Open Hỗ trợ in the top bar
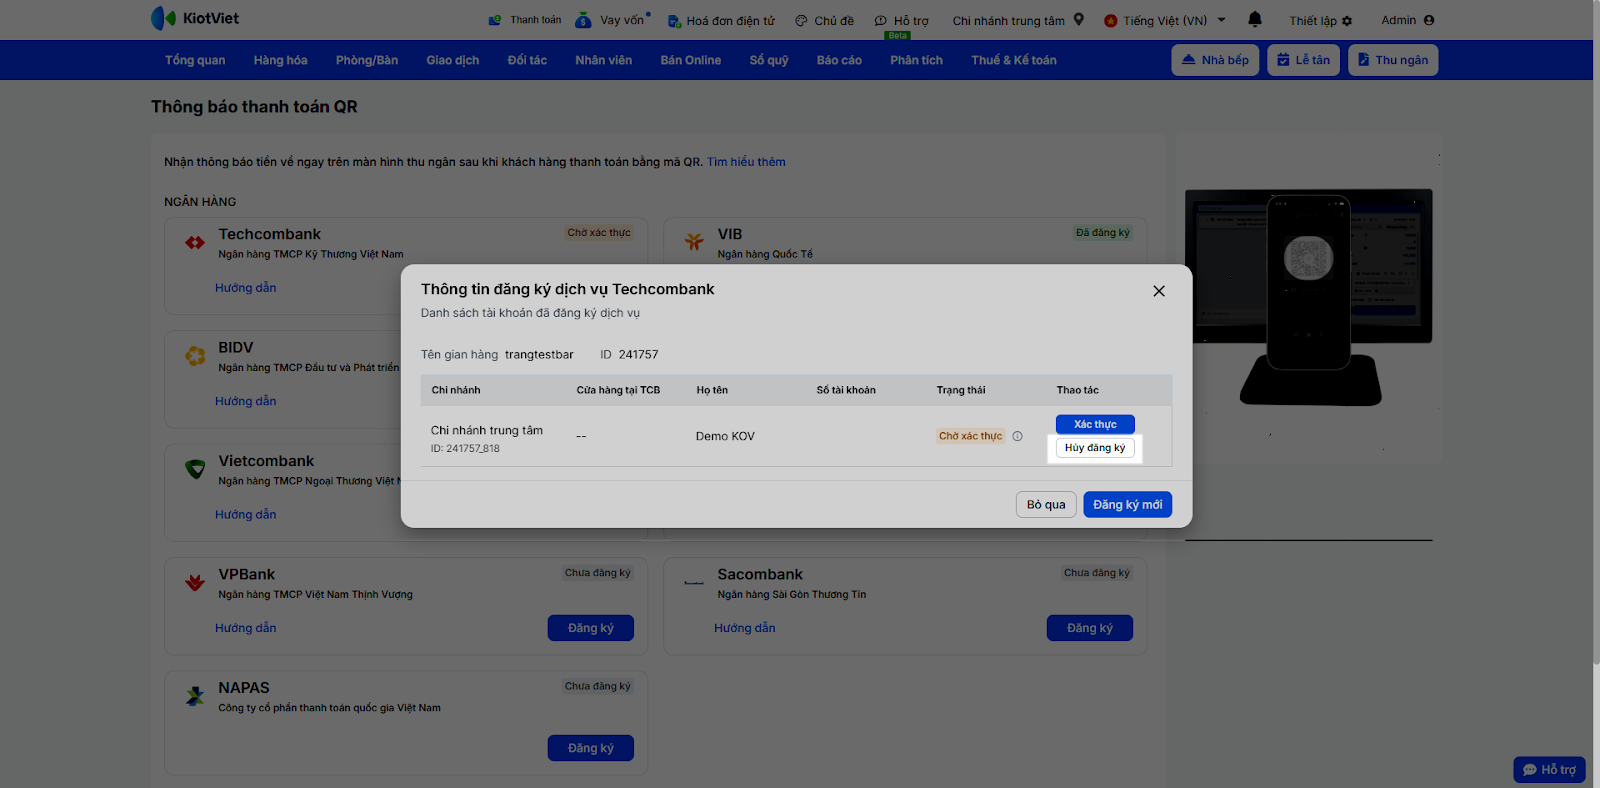 click(901, 20)
